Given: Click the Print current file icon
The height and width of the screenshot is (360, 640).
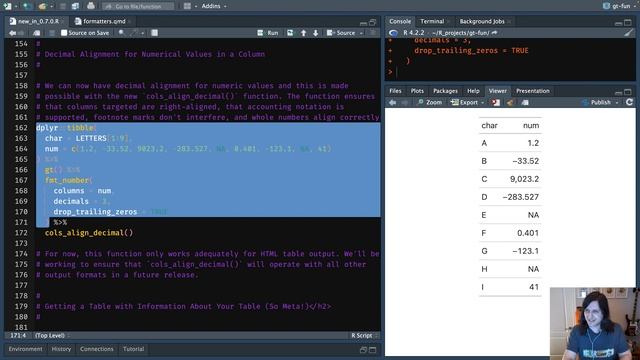Looking at the screenshot, I should [x=91, y=6].
